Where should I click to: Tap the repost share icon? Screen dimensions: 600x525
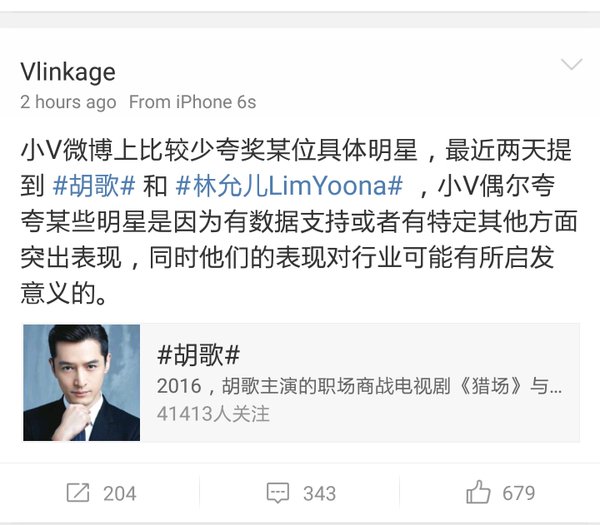tap(78, 492)
